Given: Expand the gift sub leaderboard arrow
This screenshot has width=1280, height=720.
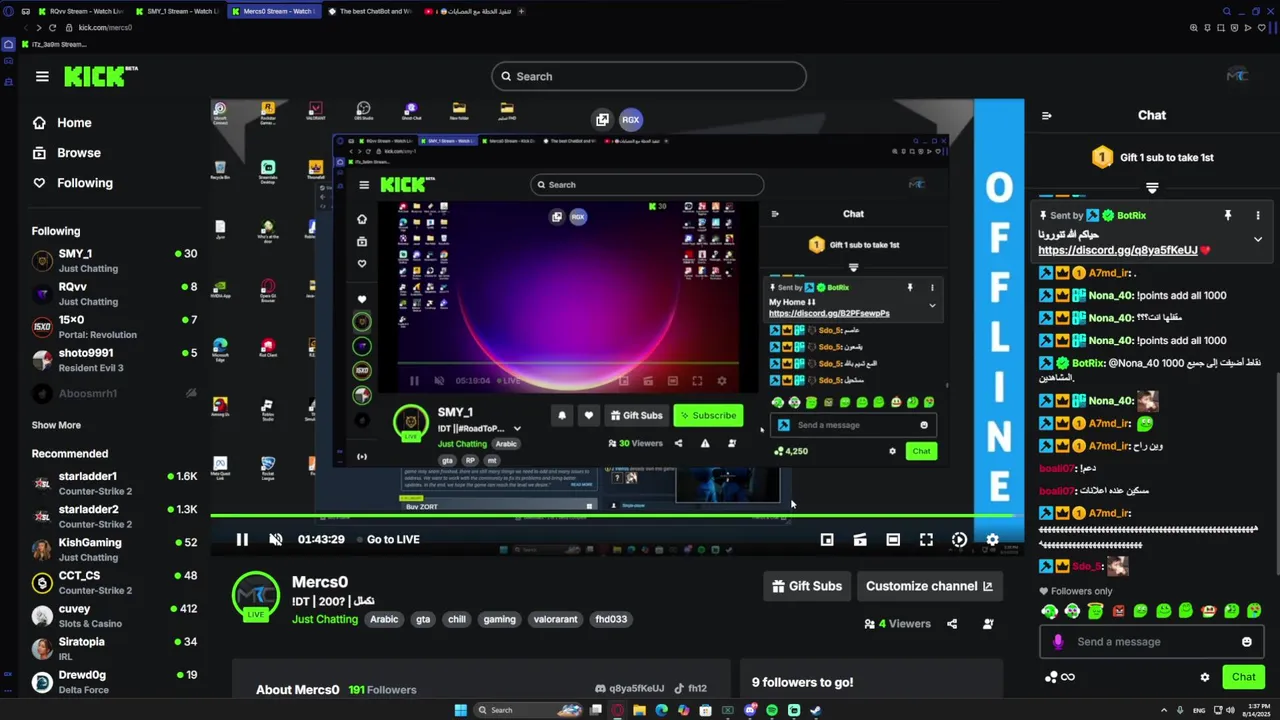Looking at the screenshot, I should 1152,188.
